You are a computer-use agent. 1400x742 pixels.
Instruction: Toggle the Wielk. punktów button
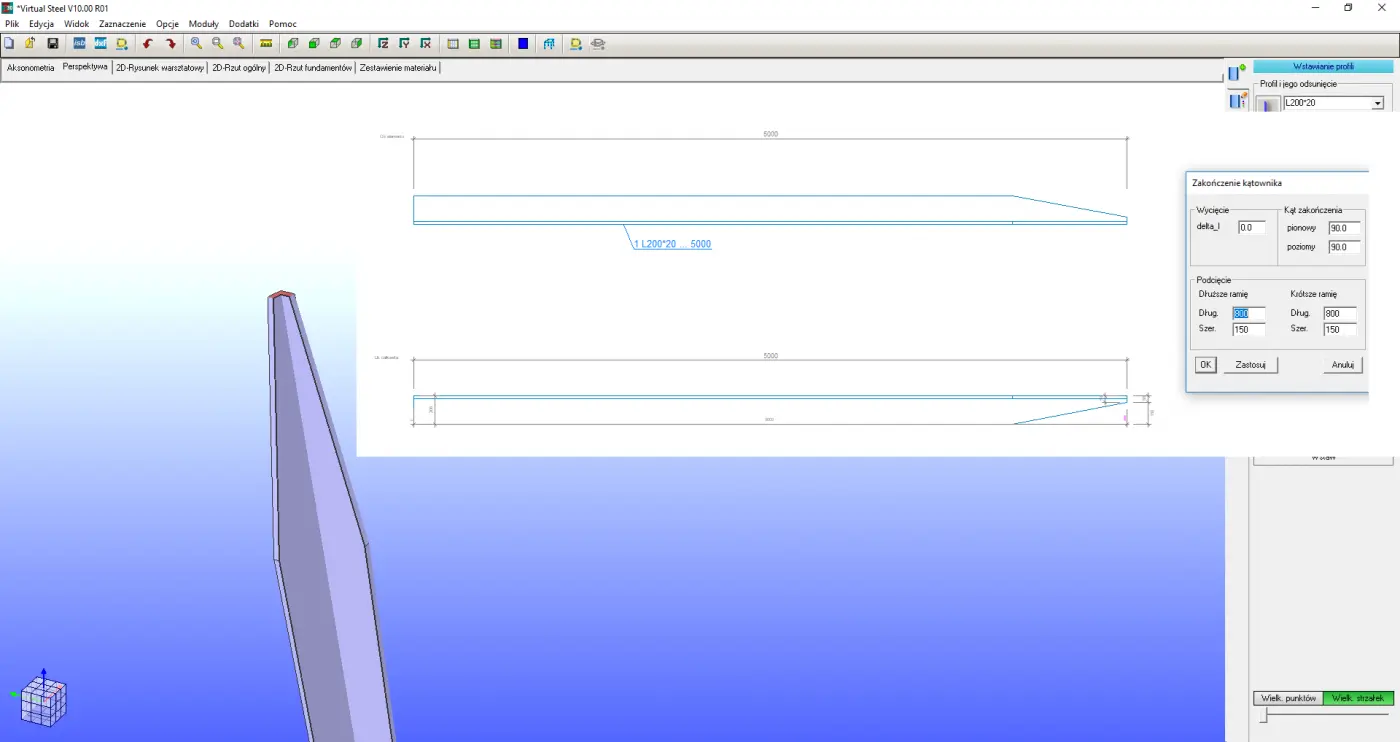[1288, 698]
